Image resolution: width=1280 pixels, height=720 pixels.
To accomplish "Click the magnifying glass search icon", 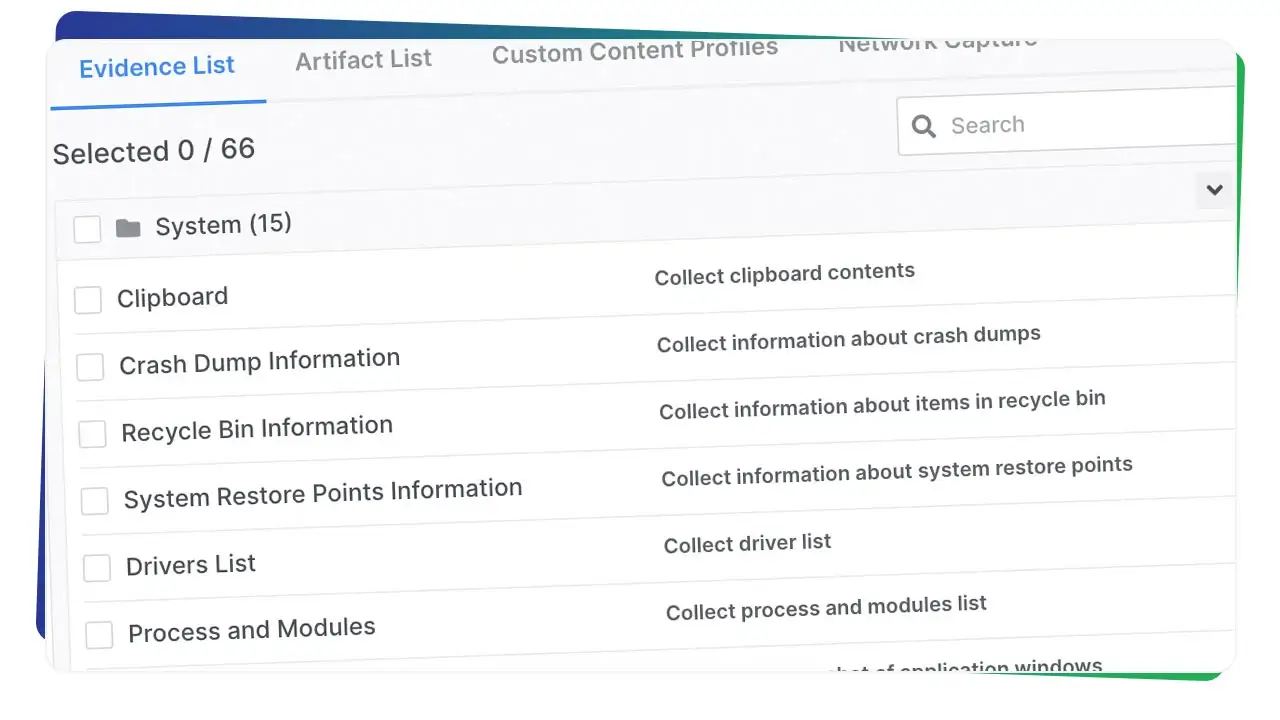I will tap(925, 126).
